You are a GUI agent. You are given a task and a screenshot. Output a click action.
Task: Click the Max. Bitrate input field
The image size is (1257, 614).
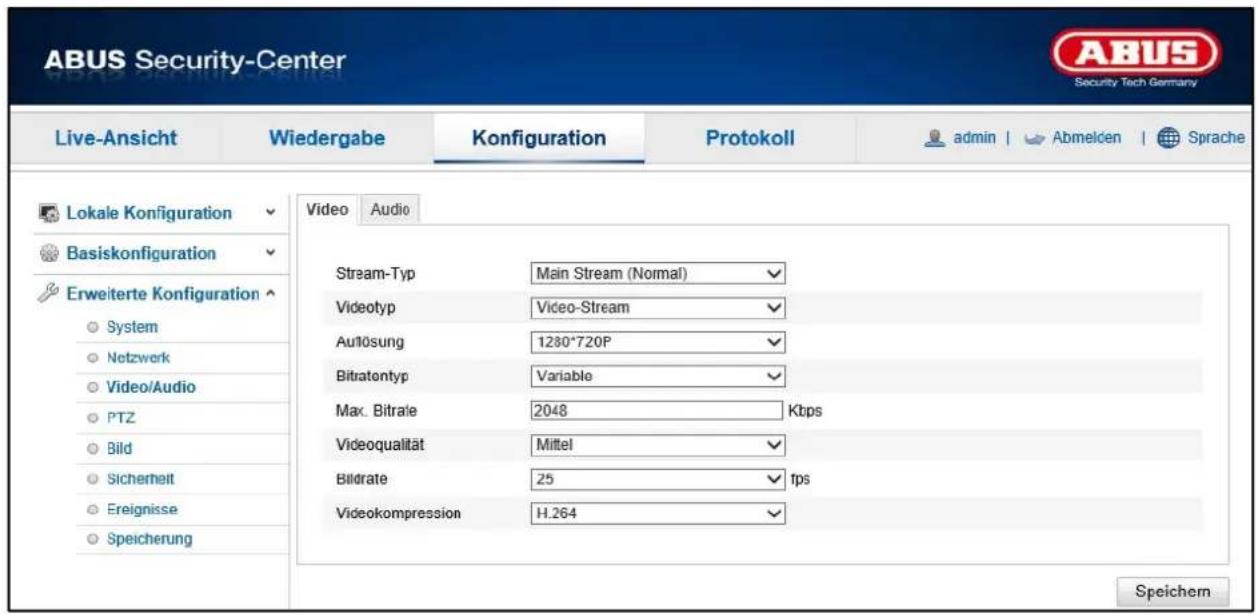[657, 410]
